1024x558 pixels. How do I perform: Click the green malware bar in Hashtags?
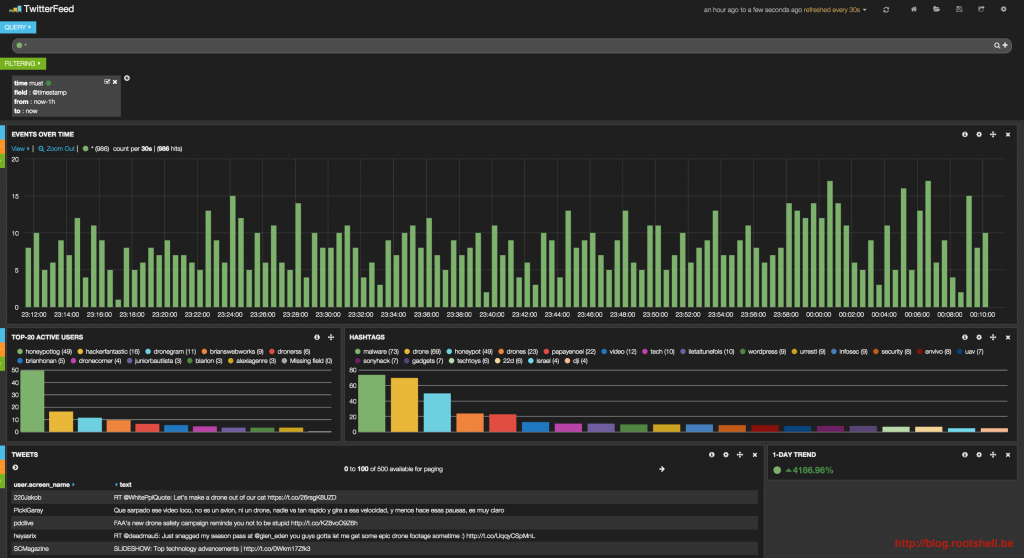click(x=372, y=403)
